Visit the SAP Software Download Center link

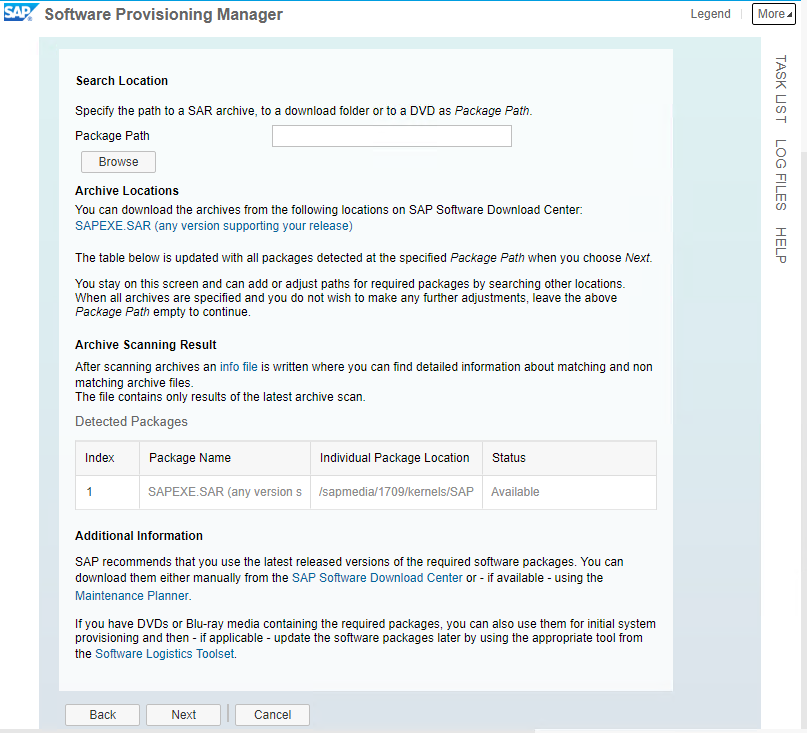click(x=376, y=578)
